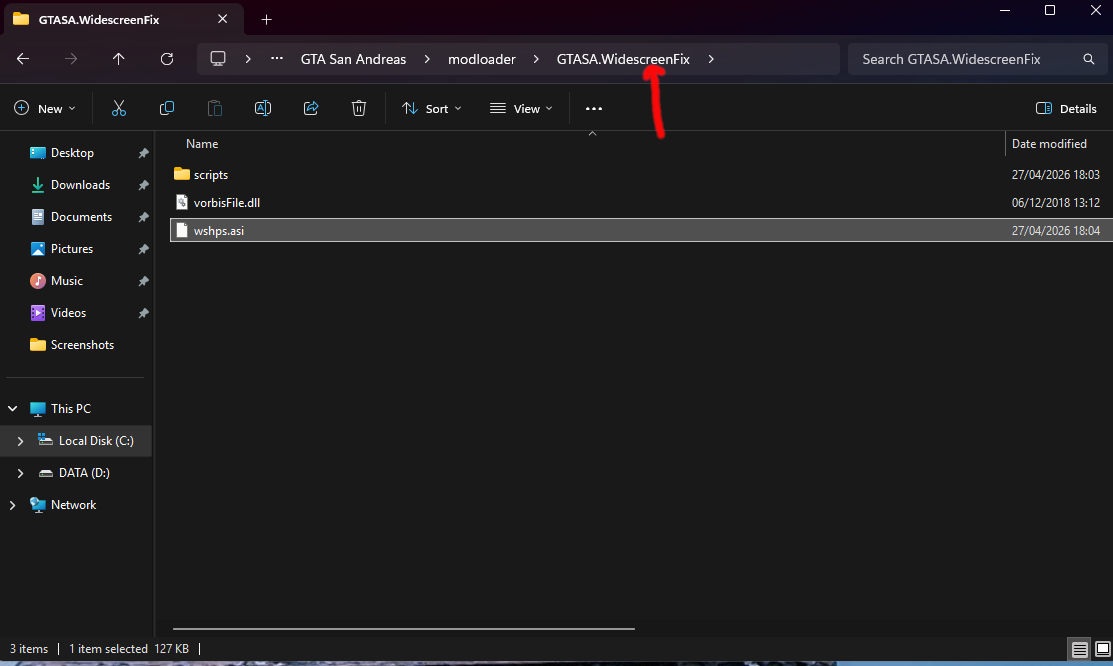The height and width of the screenshot is (666, 1113).
Task: Open Screenshots folder in navigation pane
Action: point(82,344)
